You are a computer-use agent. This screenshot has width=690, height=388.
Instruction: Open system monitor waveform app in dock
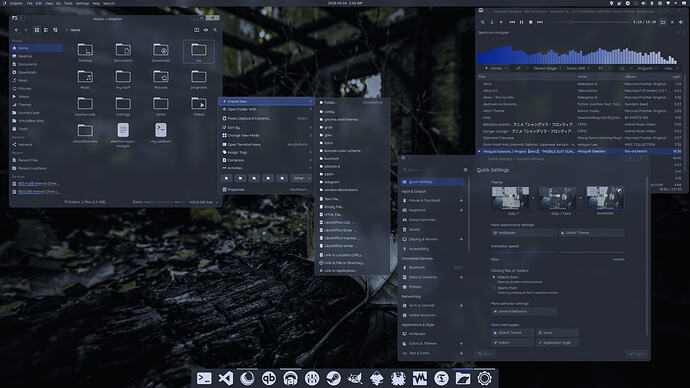[x=420, y=378]
